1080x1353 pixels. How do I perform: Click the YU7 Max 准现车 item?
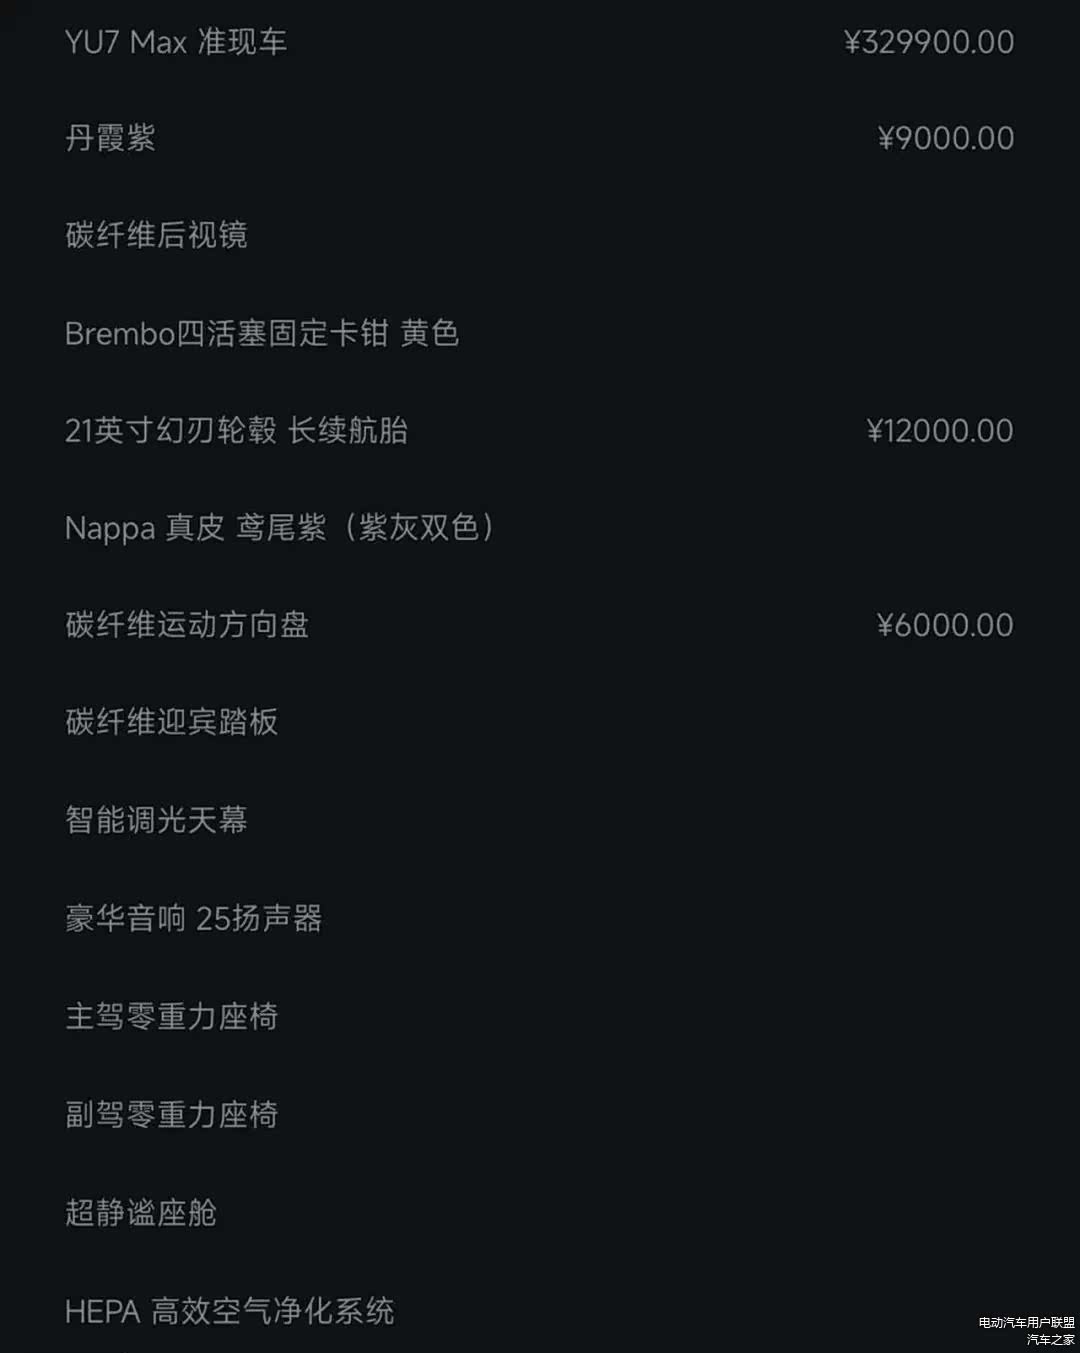[176, 42]
